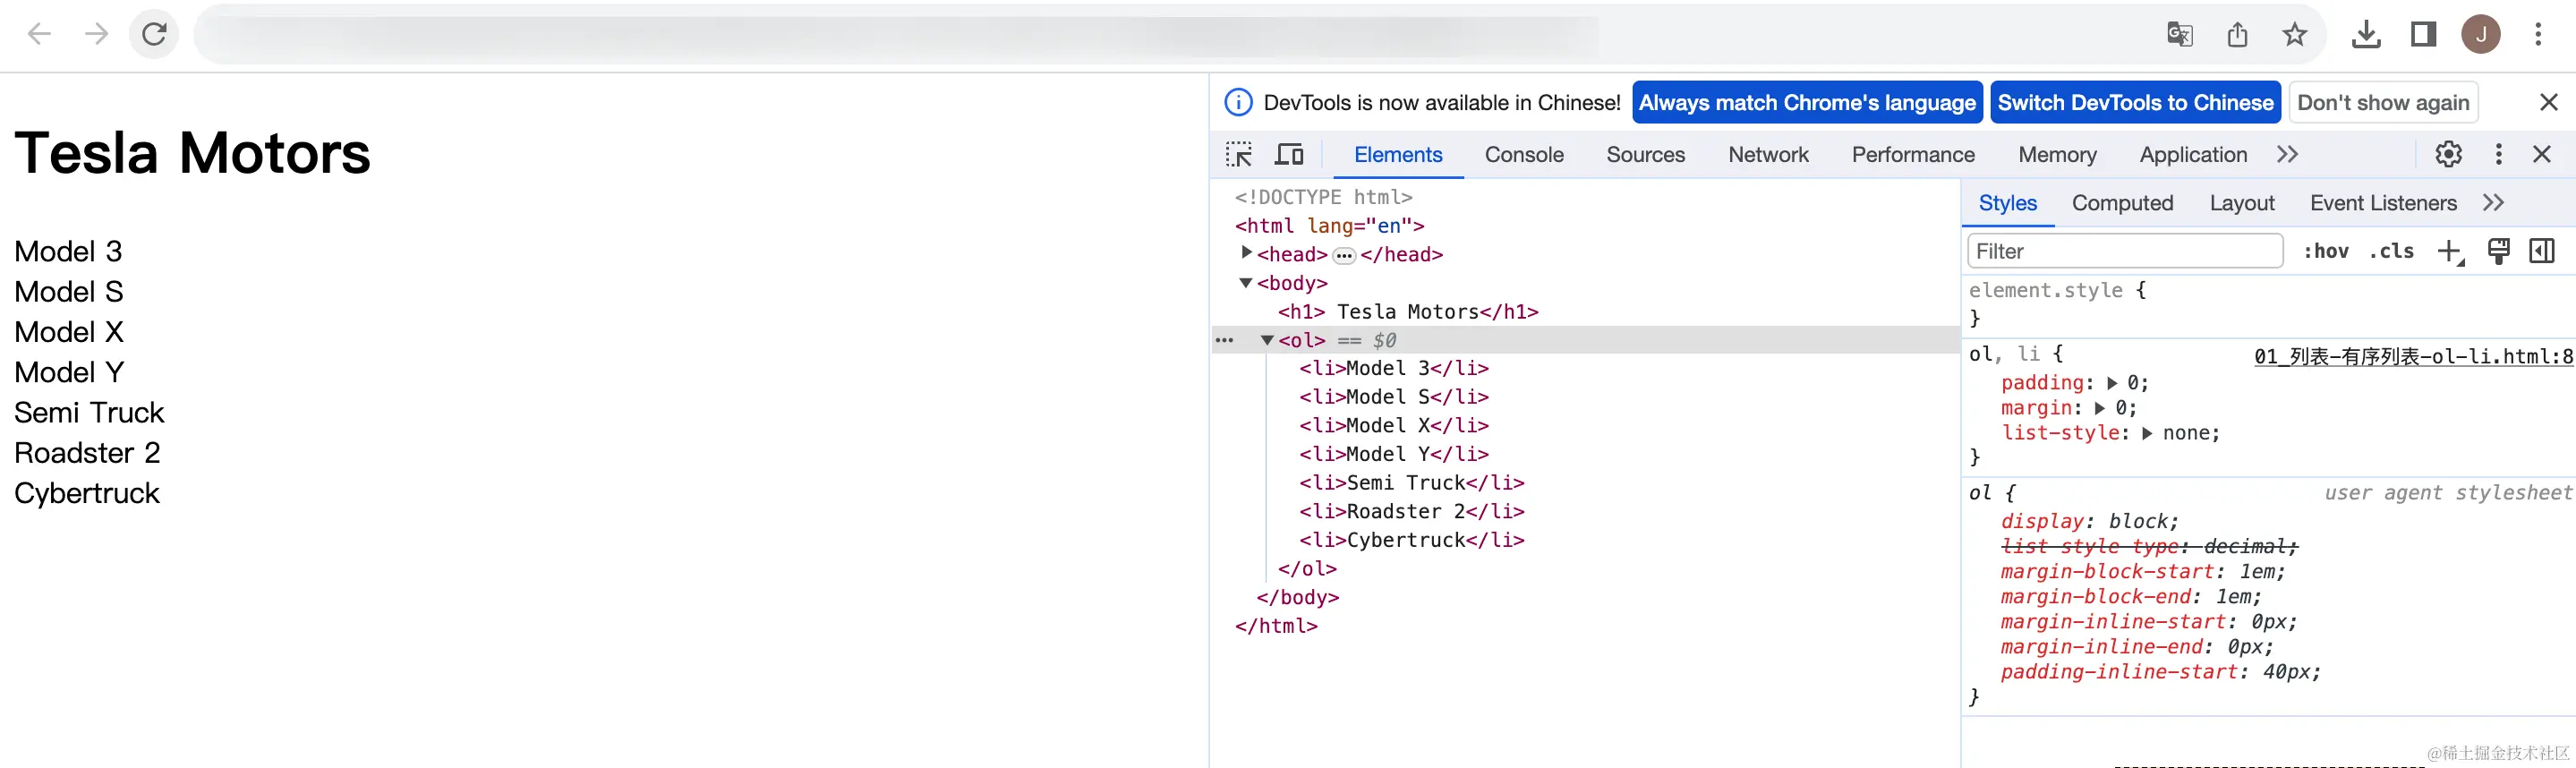Bookmark this page with the star icon
Image resolution: width=2576 pixels, height=768 pixels.
coord(2294,35)
